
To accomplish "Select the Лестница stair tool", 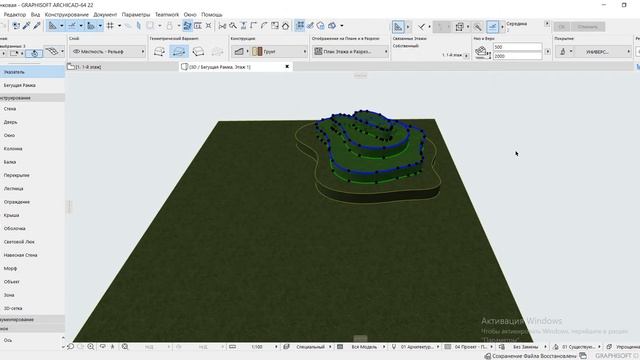I will pos(32,189).
